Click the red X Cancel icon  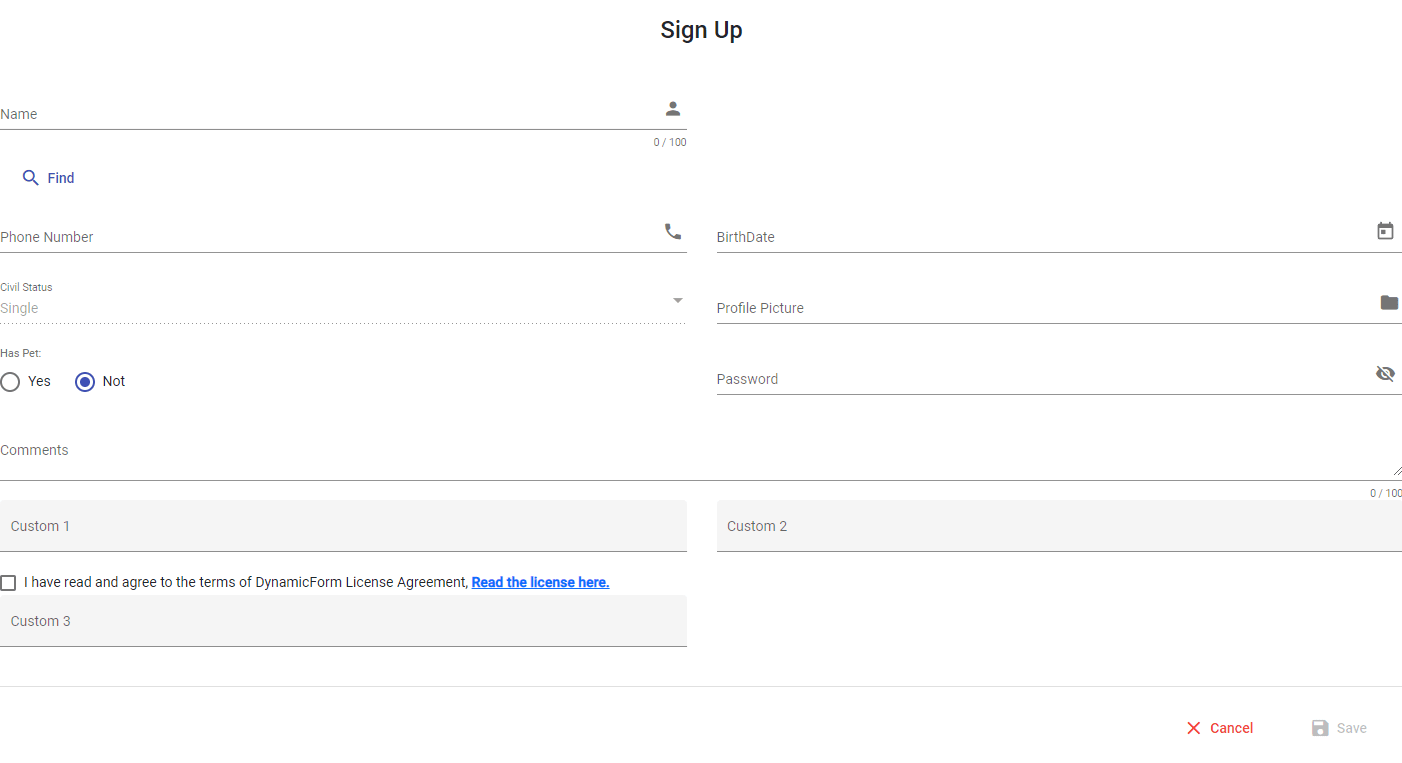(x=1193, y=728)
